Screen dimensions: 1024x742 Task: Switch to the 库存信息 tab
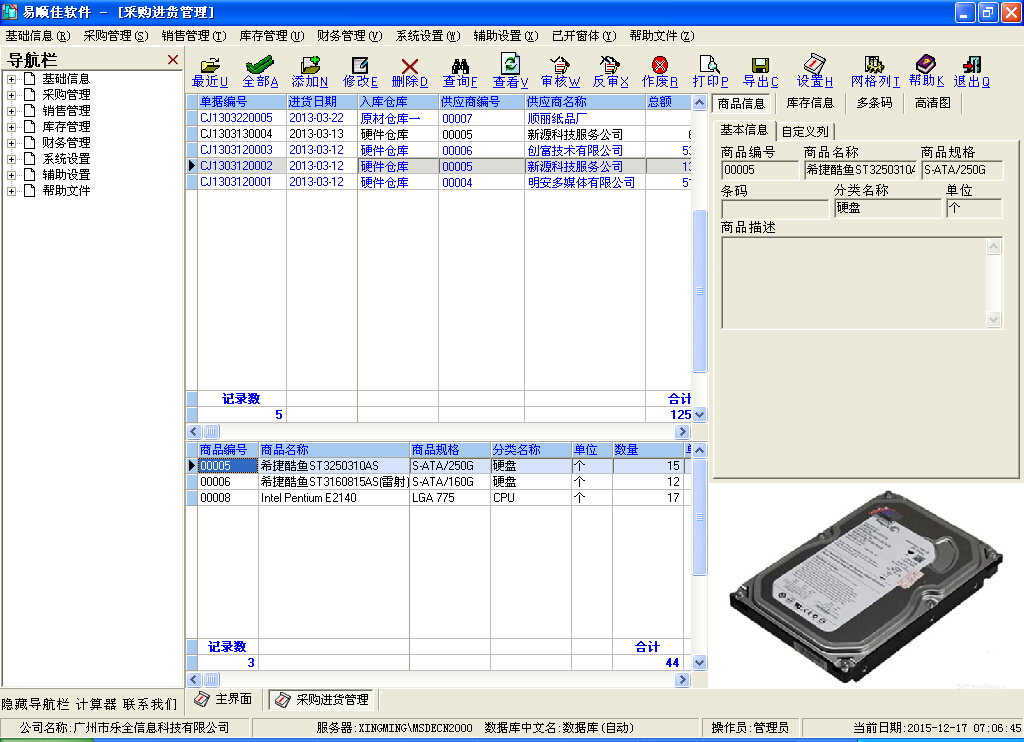809,103
